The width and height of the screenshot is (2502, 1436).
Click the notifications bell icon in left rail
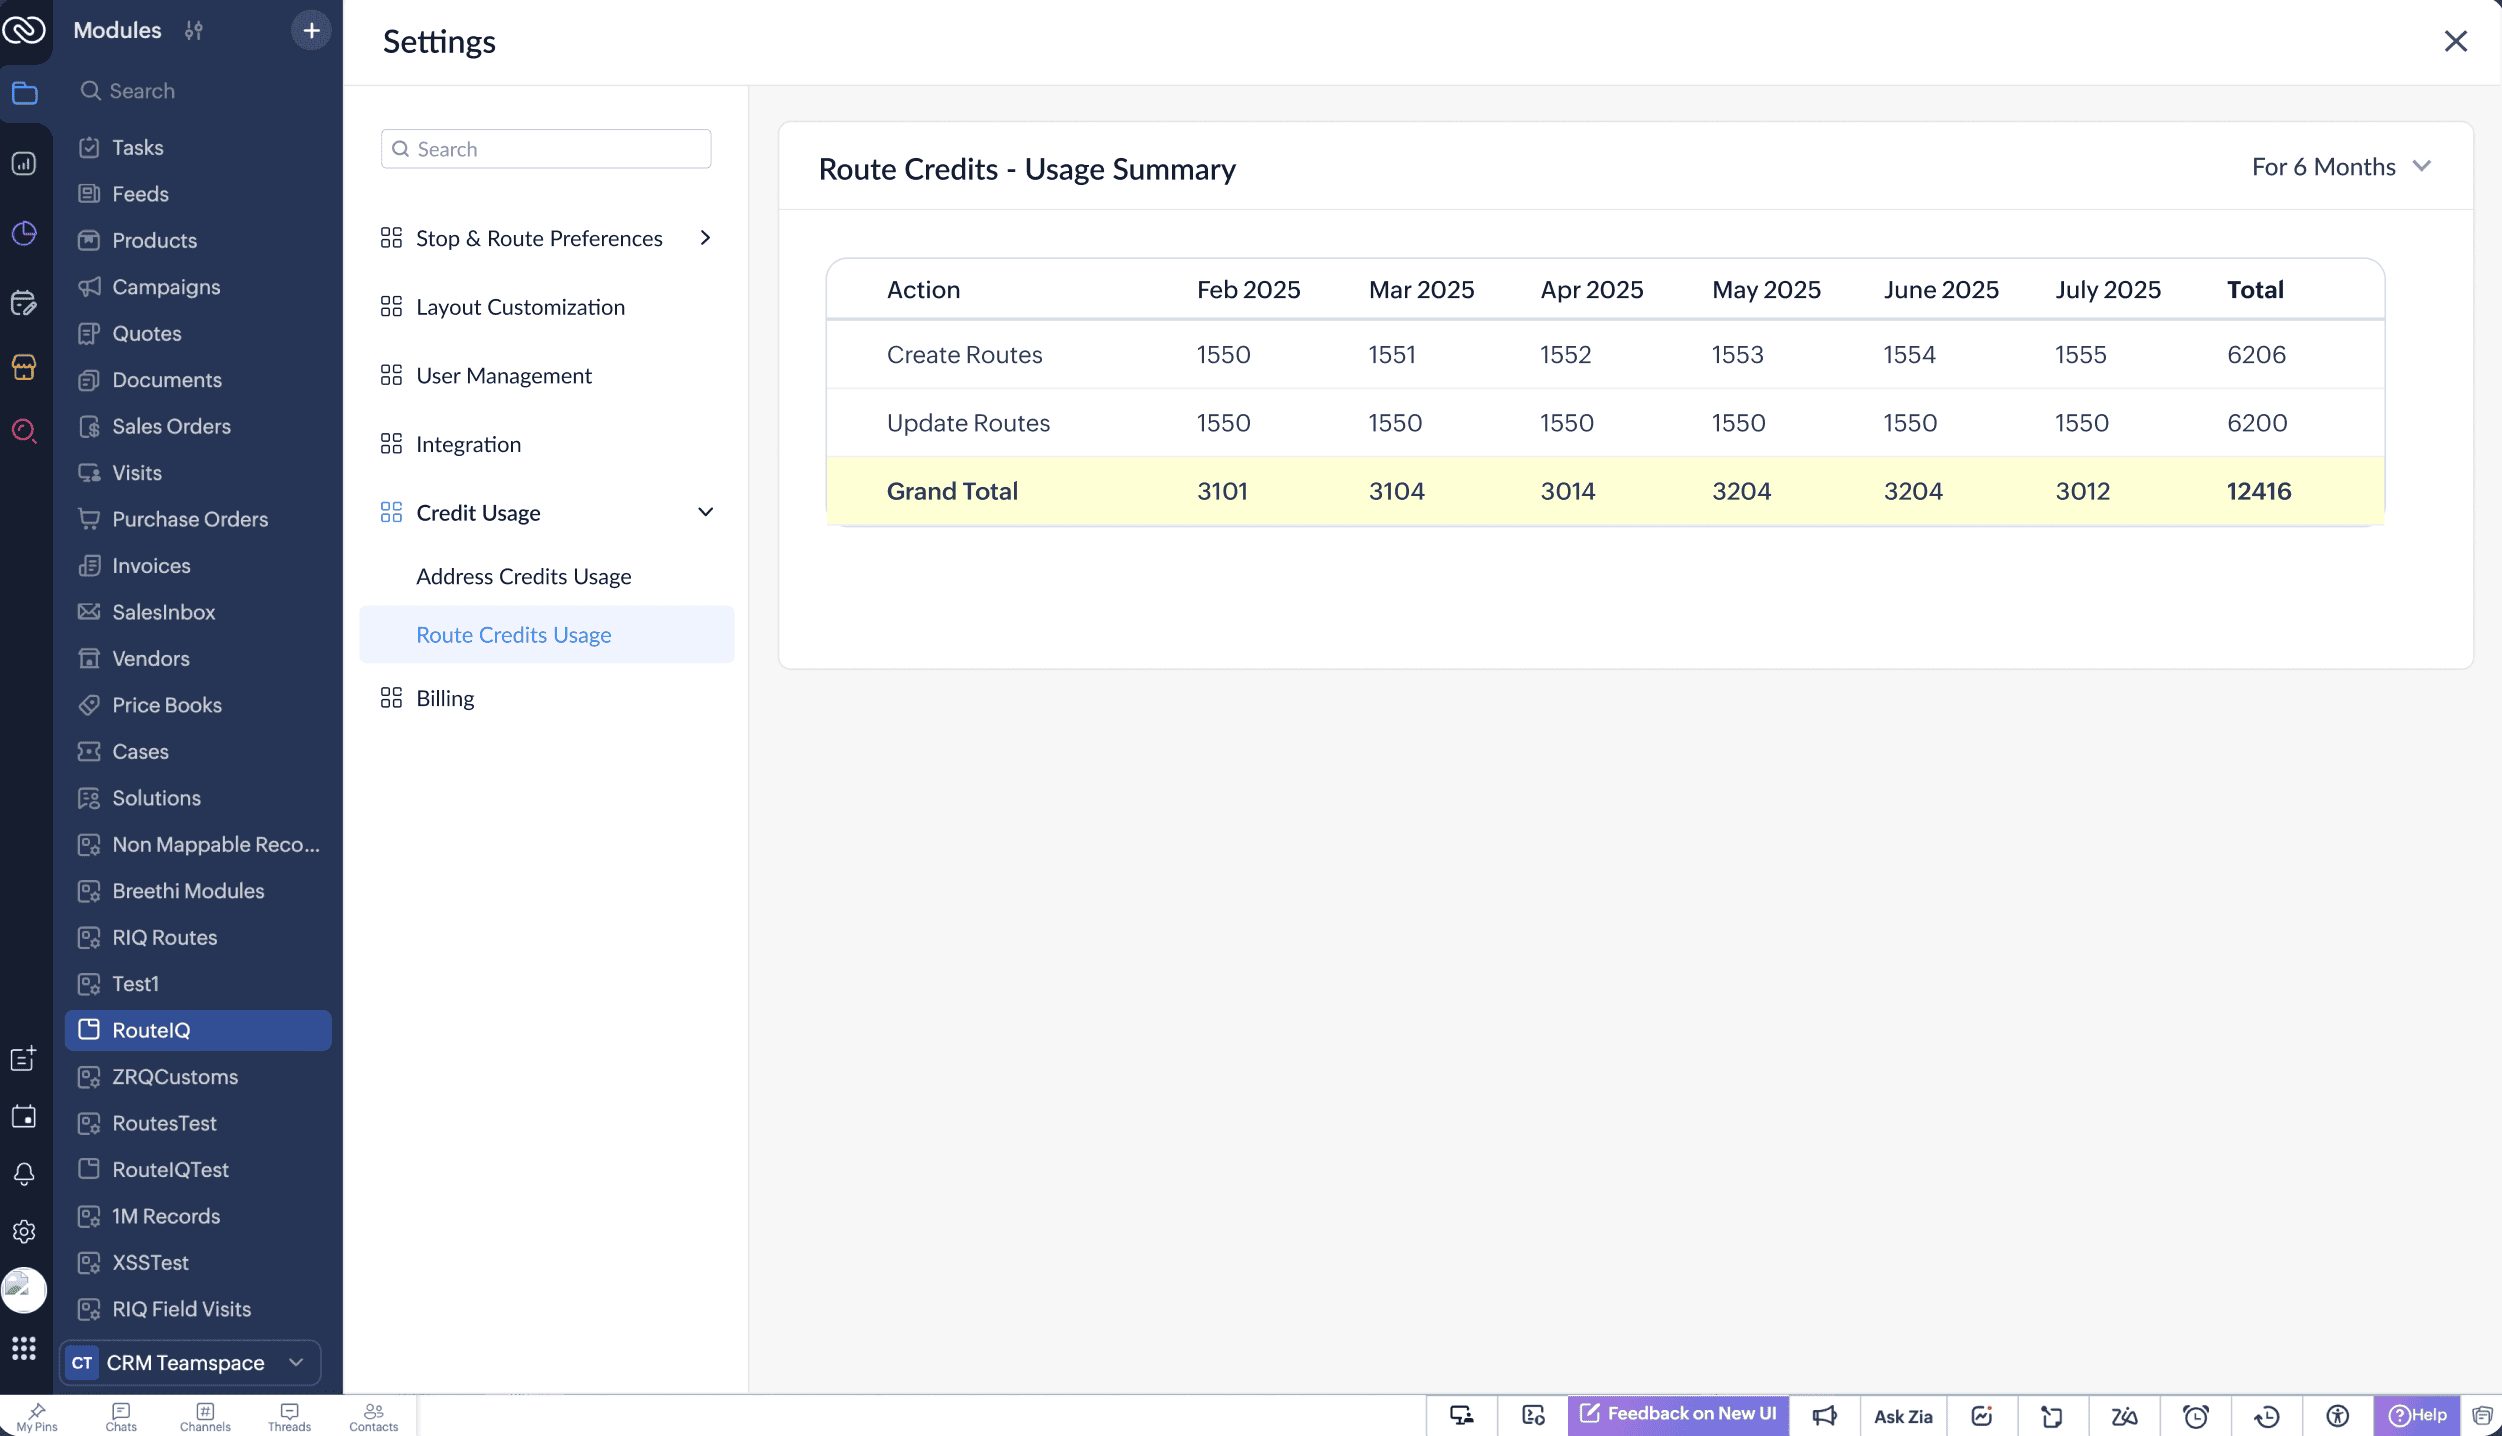[x=24, y=1173]
